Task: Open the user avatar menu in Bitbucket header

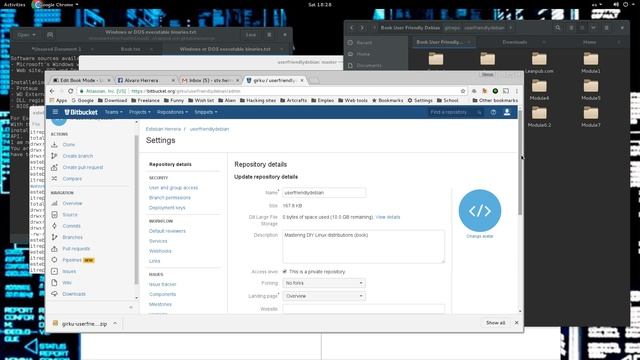Action: point(507,112)
